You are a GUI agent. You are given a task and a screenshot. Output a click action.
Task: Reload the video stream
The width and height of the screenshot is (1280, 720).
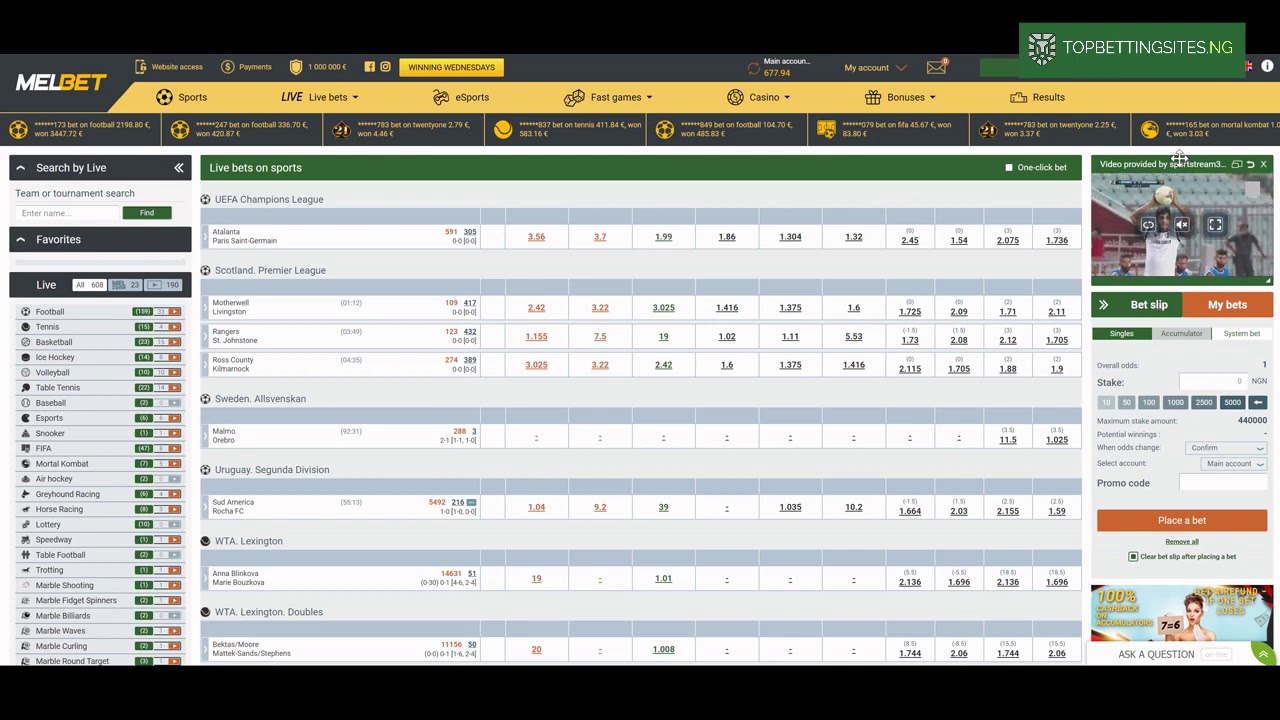tap(1148, 225)
